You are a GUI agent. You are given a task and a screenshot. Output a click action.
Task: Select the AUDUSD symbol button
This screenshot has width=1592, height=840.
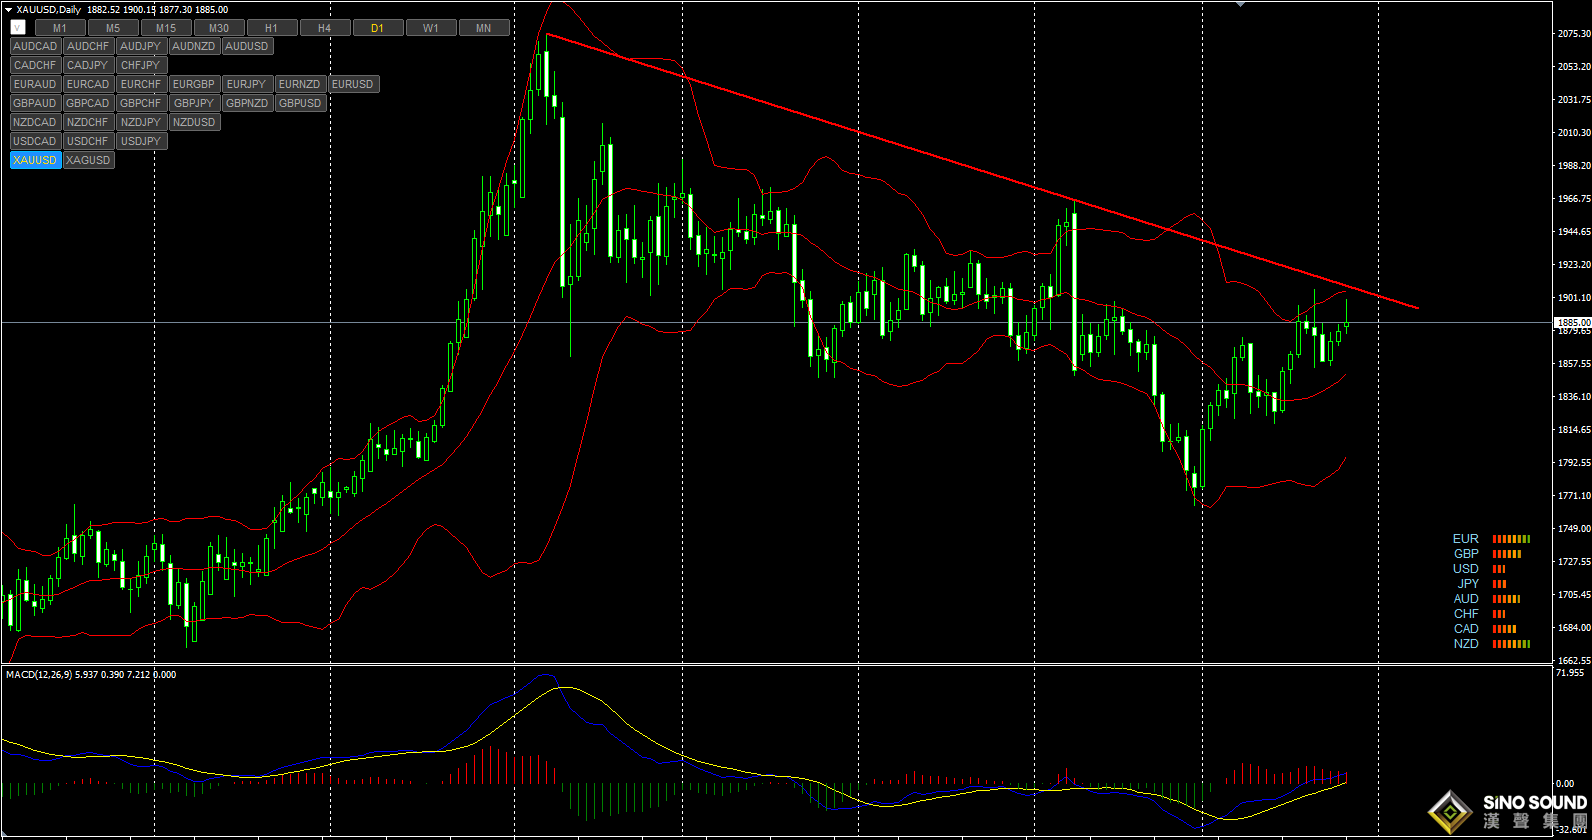click(x=247, y=46)
